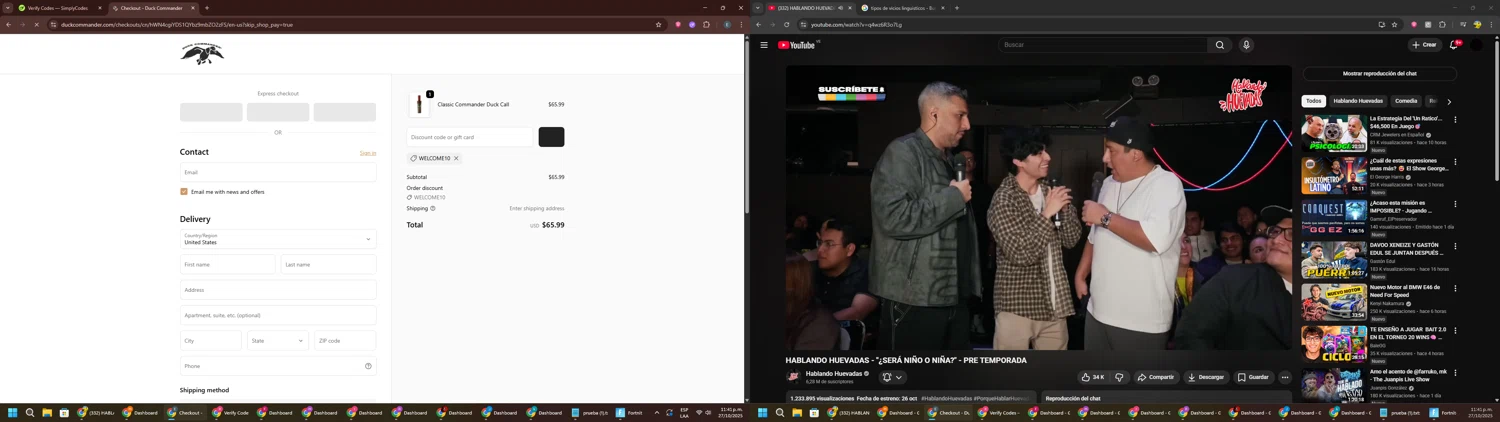Click the Shipping info question icon
1500x422 pixels.
pyautogui.click(x=433, y=208)
